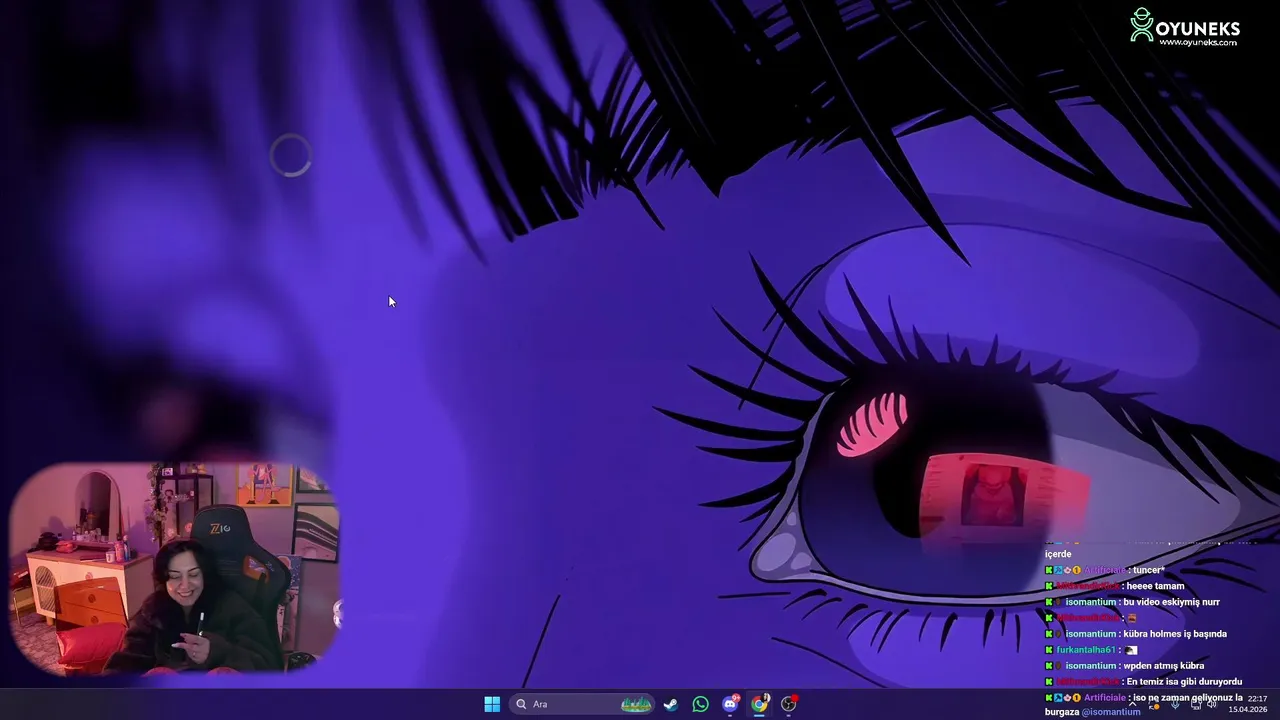Image resolution: width=1280 pixels, height=720 pixels.
Task: Open the Windows Start menu
Action: coord(492,704)
